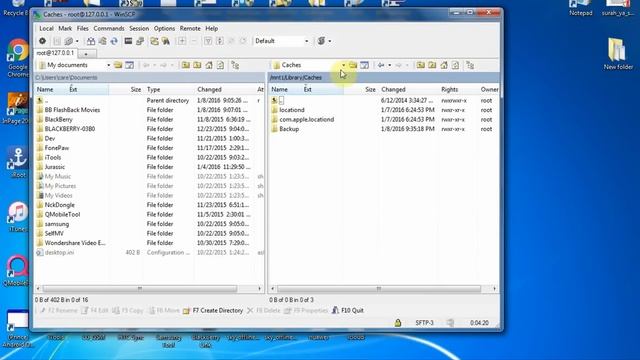Screen dimensions: 640x360
Task: Expand the Caches directory dropdown
Action: pyautogui.click(x=343, y=65)
